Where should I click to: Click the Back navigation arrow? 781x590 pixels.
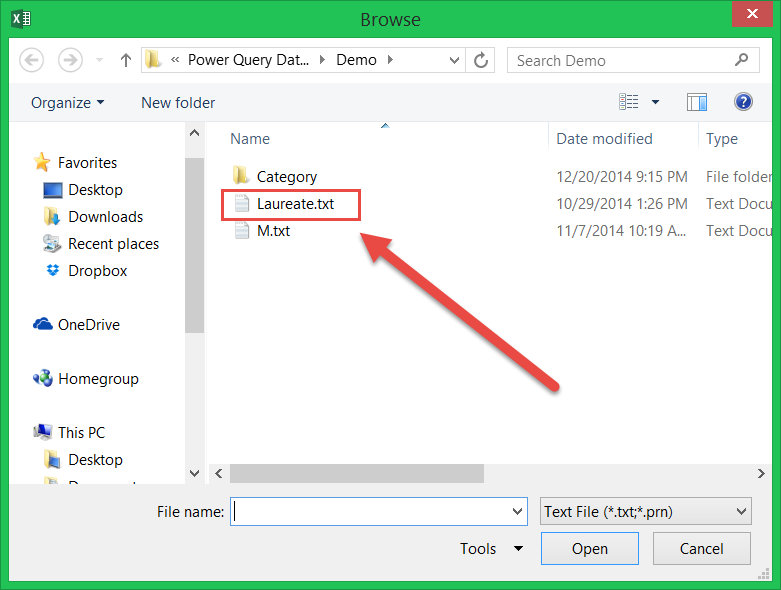[x=32, y=60]
